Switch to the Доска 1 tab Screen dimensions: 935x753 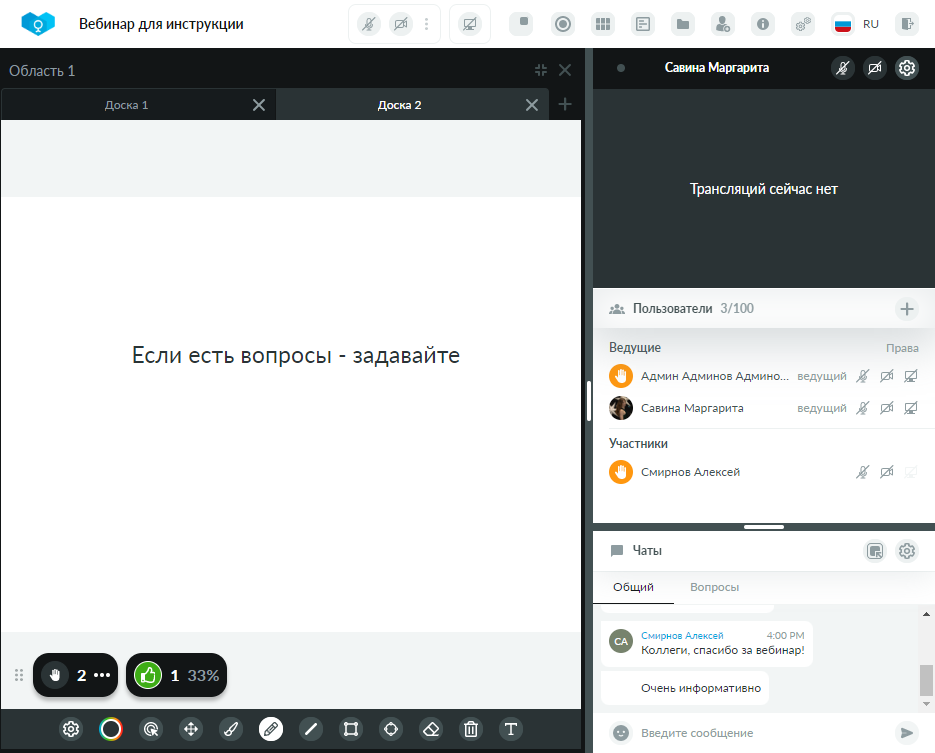(126, 105)
